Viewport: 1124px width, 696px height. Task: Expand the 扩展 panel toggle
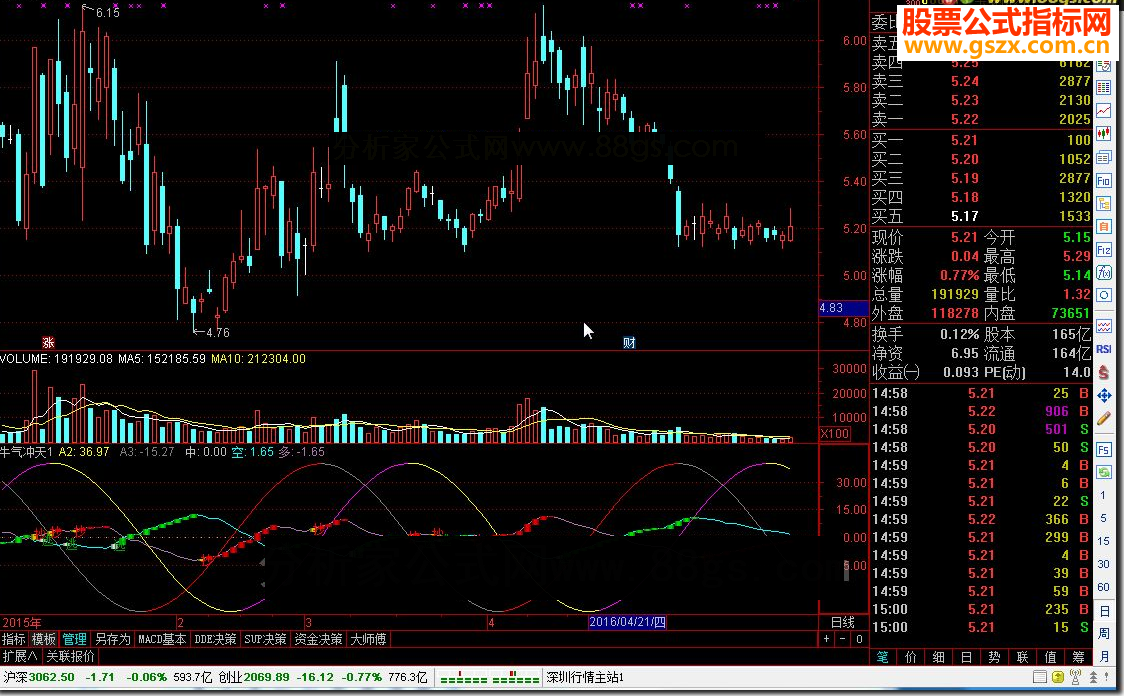(x=20, y=656)
